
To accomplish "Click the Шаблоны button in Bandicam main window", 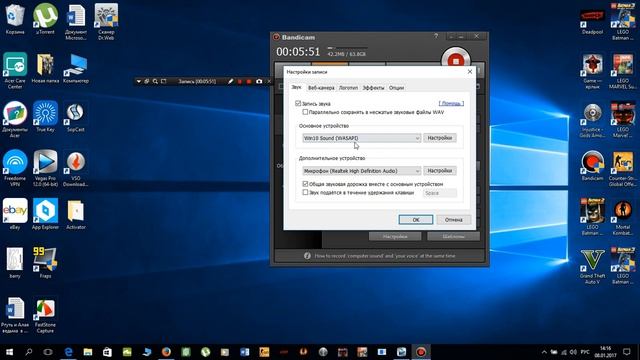I will [x=453, y=236].
